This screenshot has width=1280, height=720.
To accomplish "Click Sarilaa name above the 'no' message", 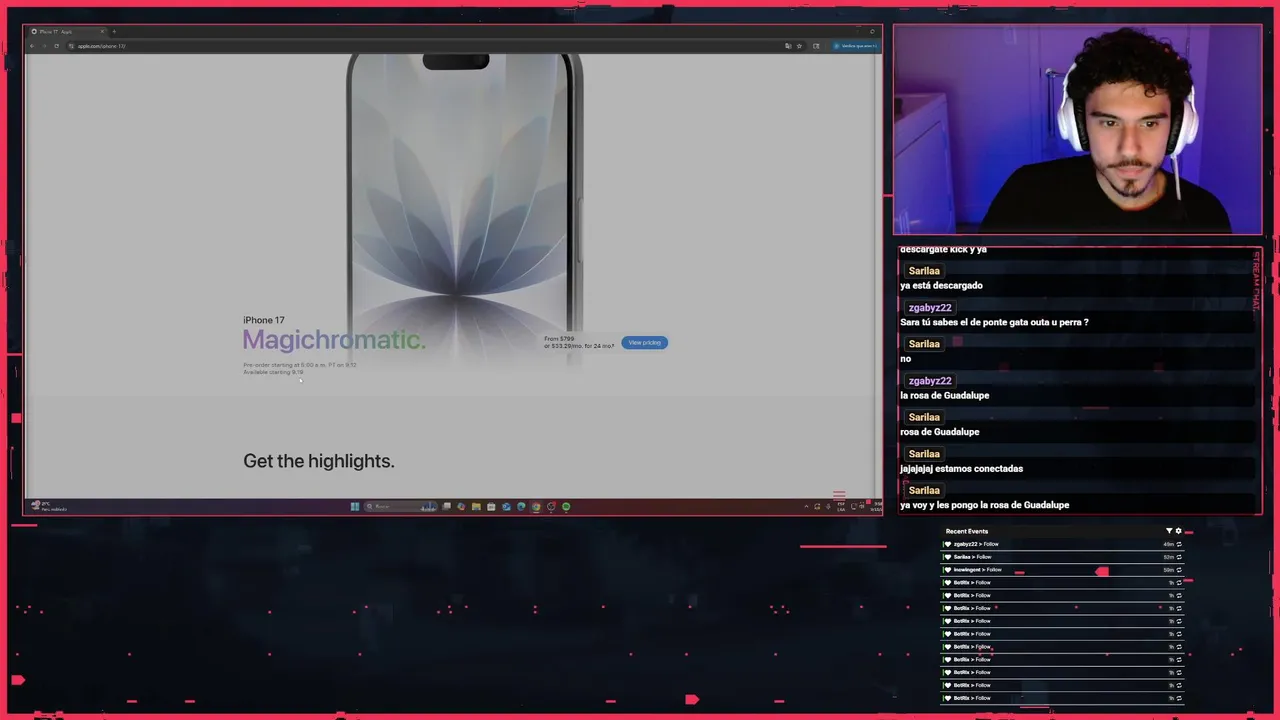I will [x=924, y=344].
